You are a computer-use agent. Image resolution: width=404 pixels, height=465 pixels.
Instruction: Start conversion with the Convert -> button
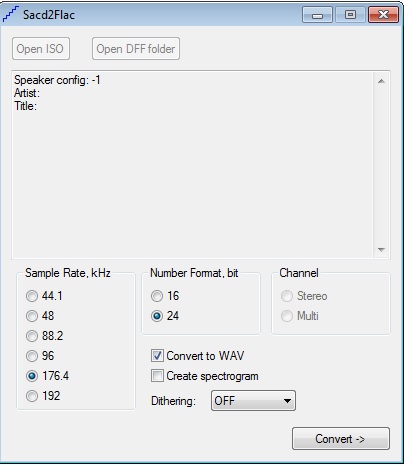tap(341, 439)
